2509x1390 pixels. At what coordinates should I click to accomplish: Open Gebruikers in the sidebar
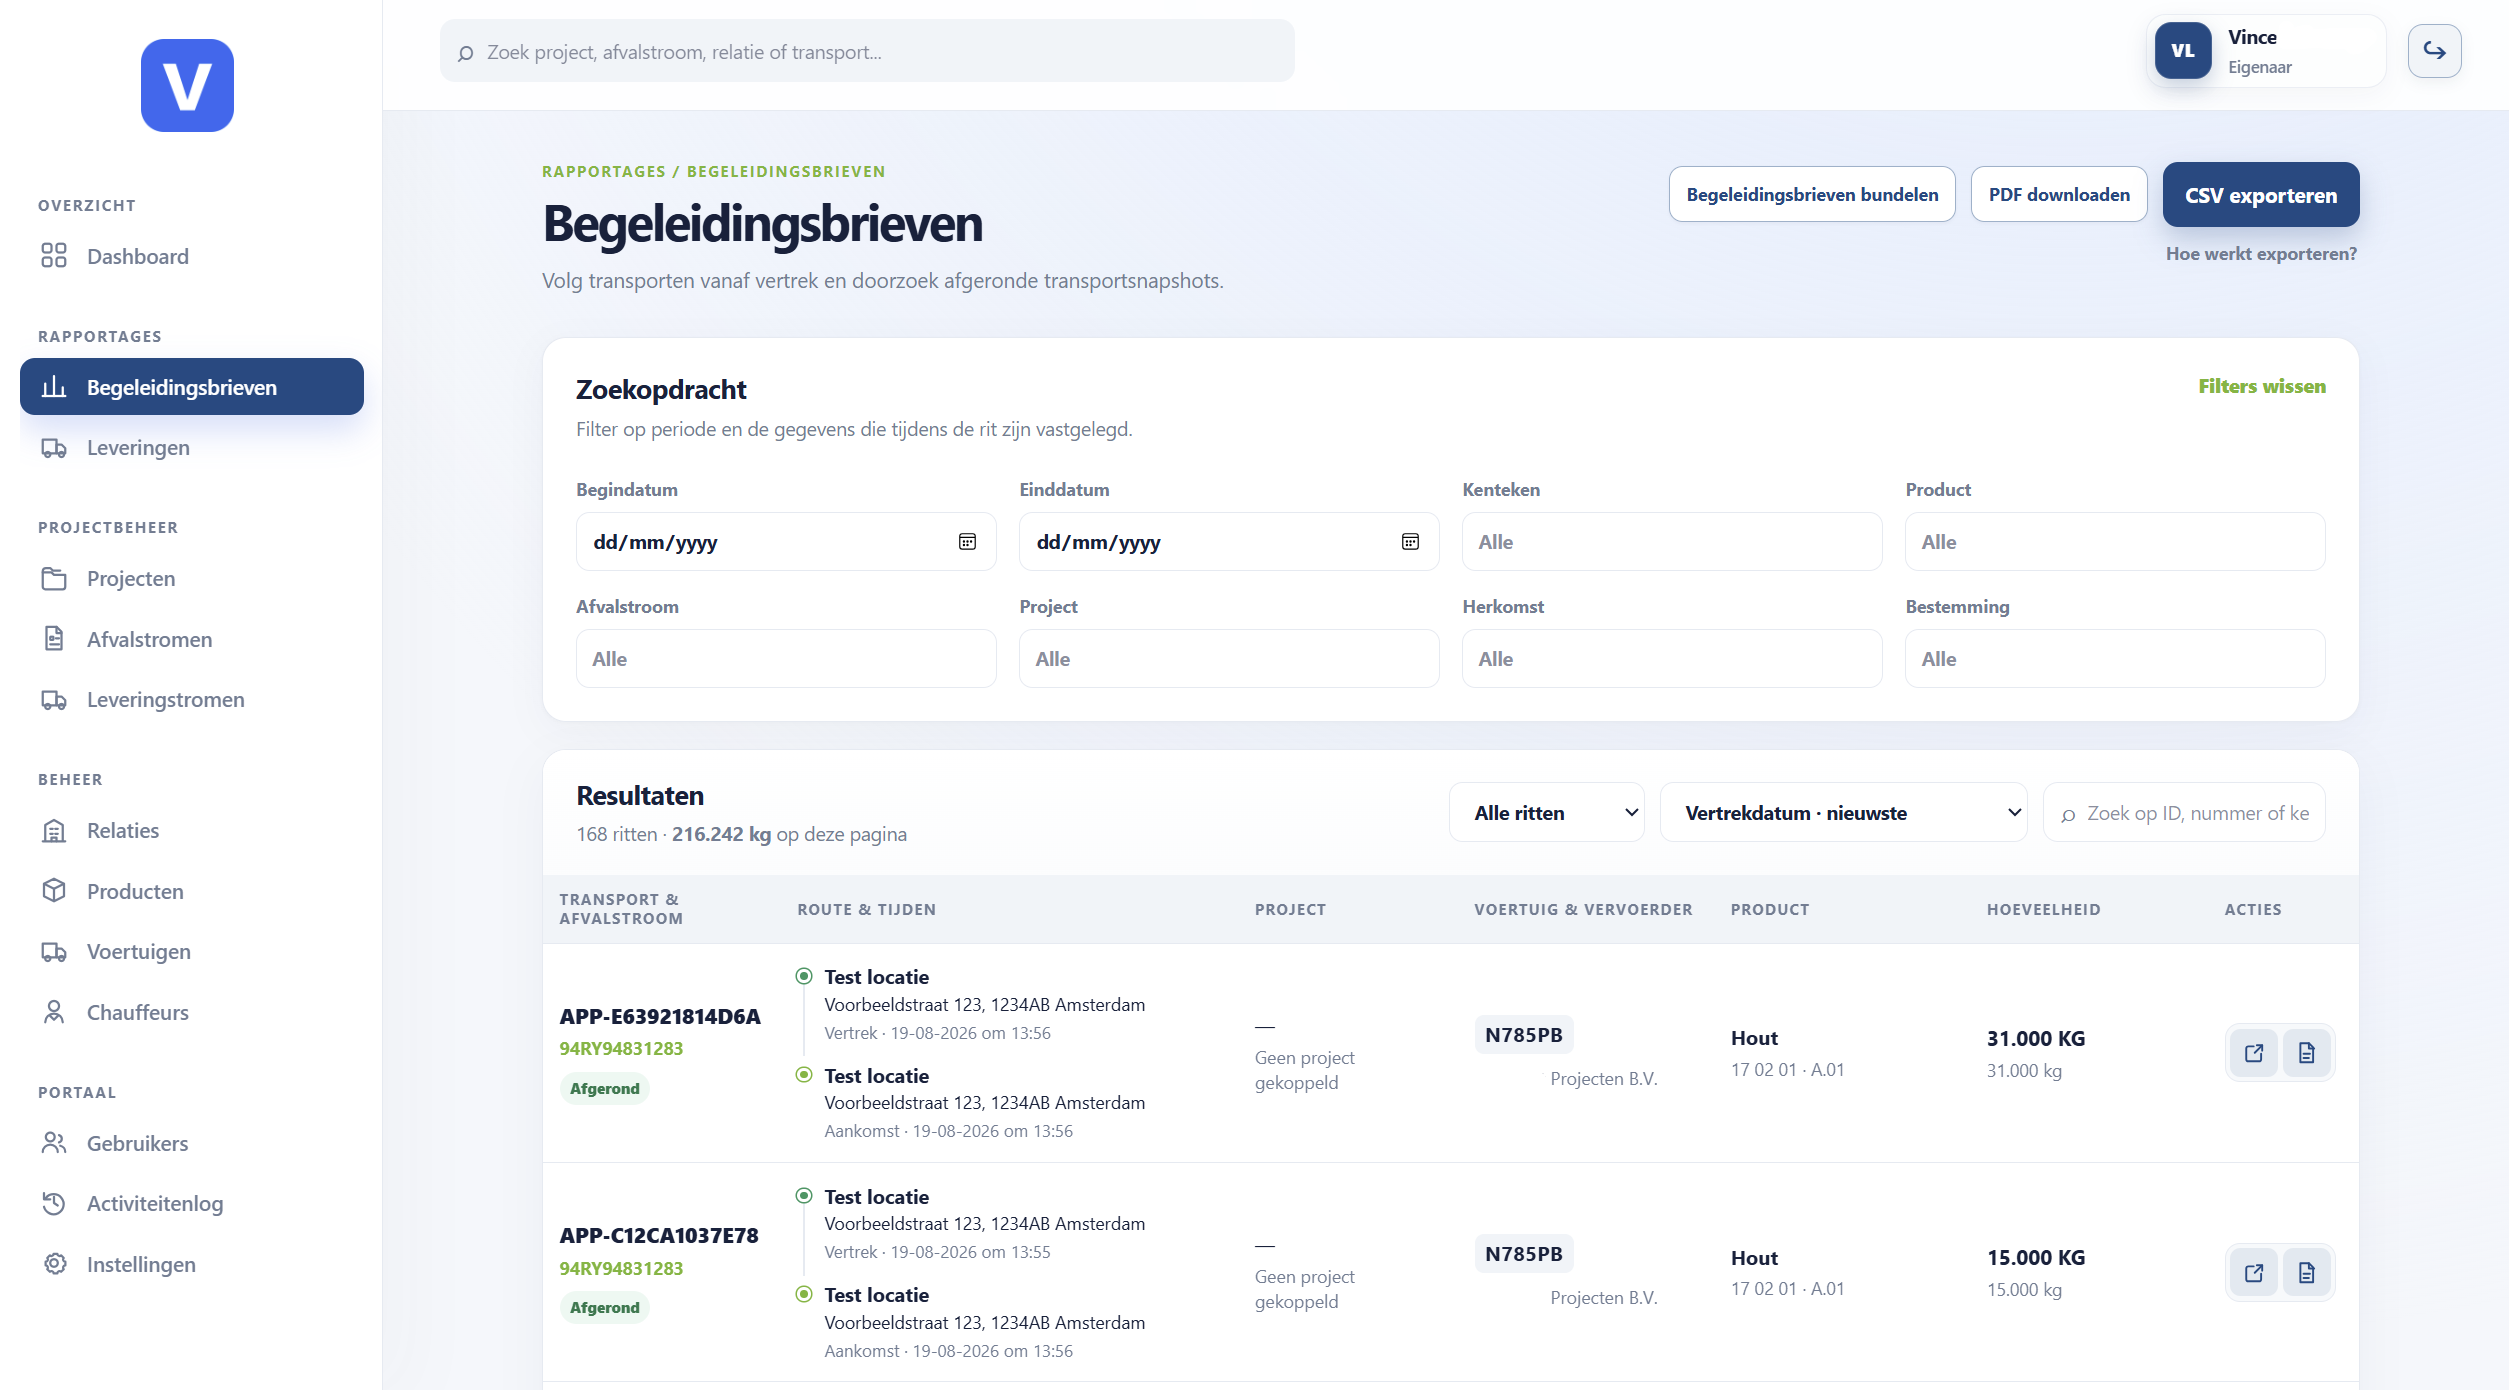(192, 1143)
